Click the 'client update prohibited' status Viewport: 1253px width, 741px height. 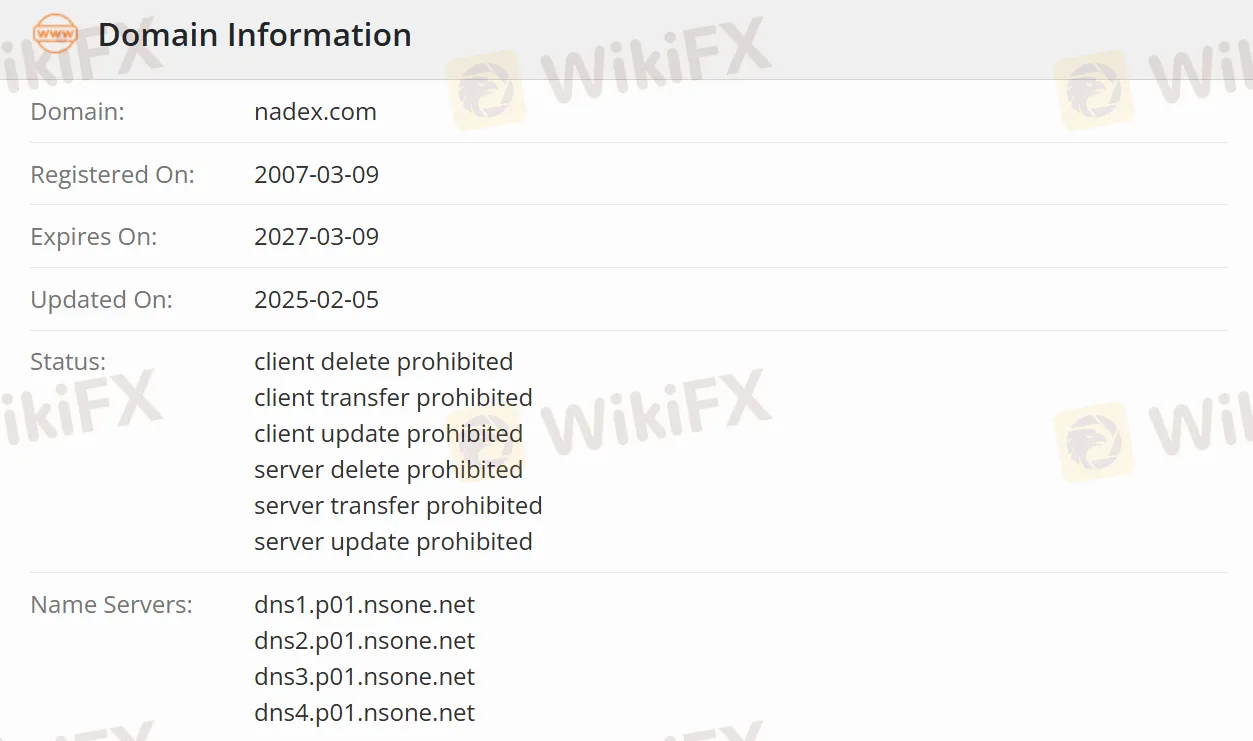click(388, 434)
